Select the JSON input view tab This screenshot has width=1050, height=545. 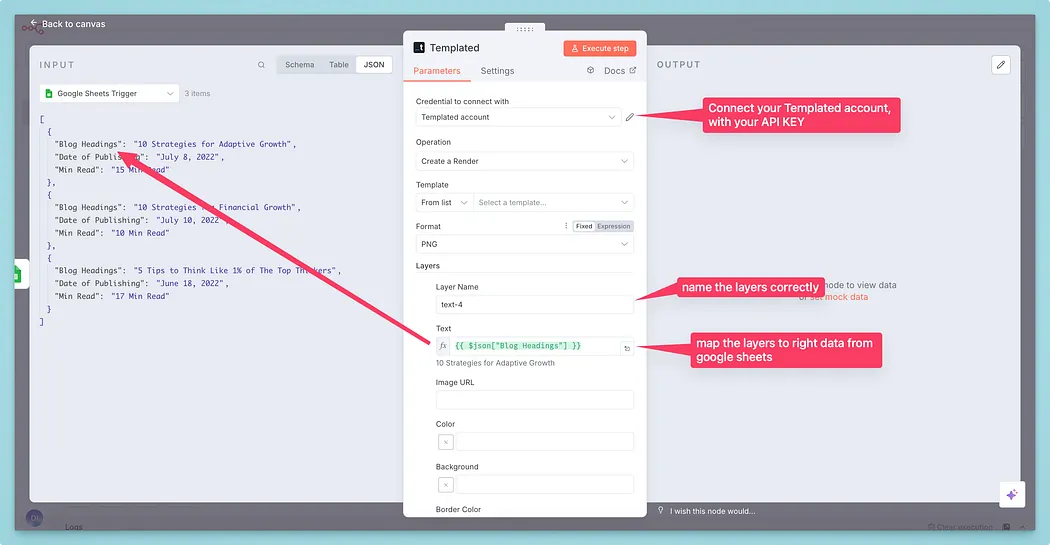tap(374, 65)
